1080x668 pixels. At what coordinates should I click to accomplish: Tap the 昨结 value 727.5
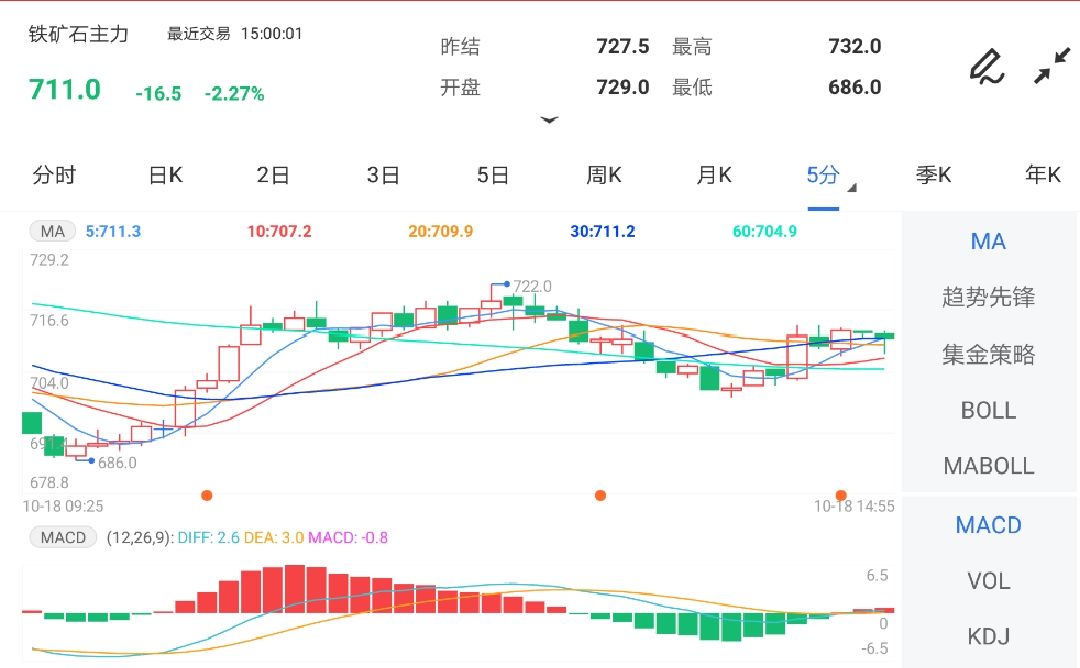click(623, 46)
